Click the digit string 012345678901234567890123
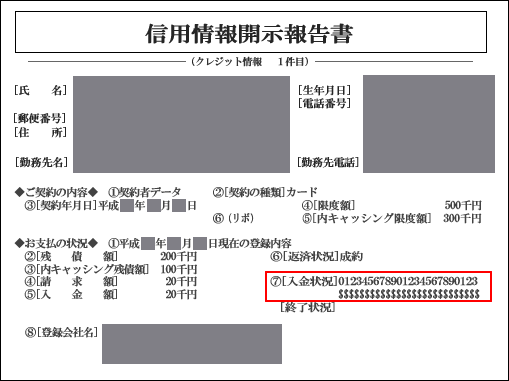This screenshot has height=381, width=509. pos(408,282)
